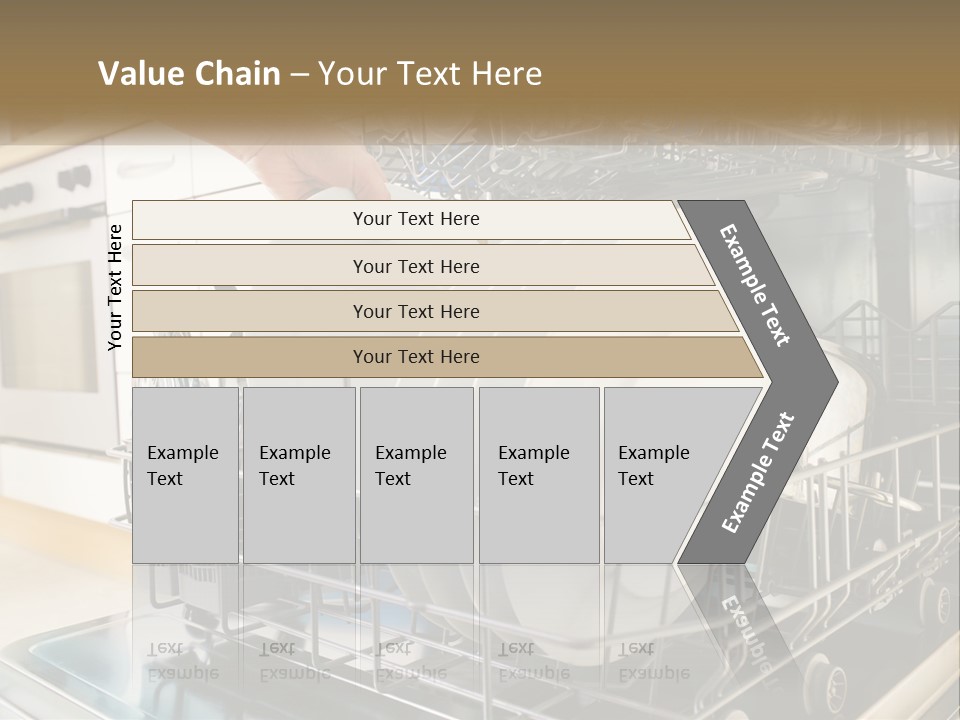Click the mirrored reflection under the first box
Image resolution: width=960 pixels, height=720 pixels.
183,661
